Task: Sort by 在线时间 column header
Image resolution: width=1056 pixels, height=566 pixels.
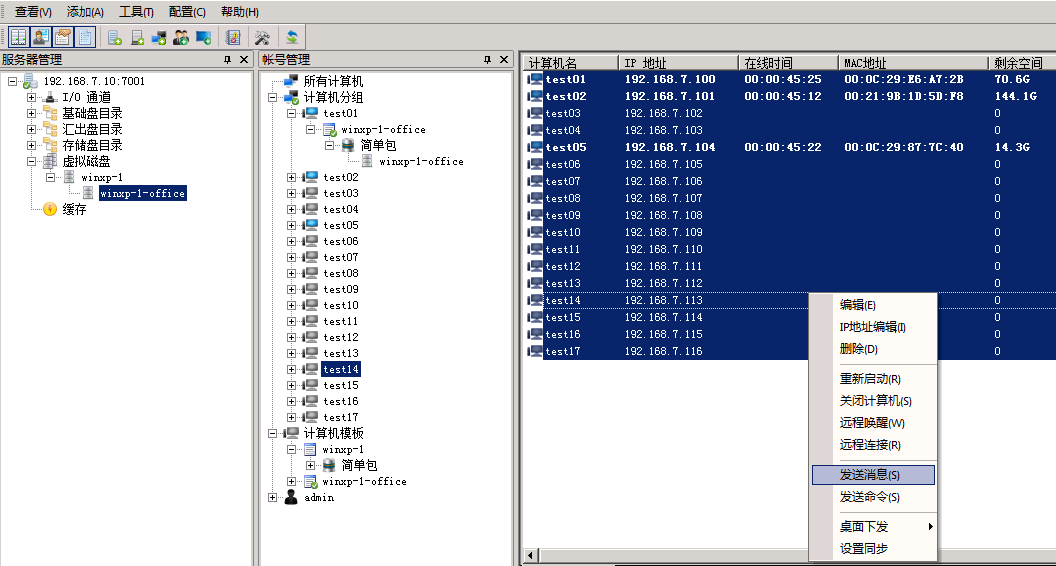Action: coord(789,63)
